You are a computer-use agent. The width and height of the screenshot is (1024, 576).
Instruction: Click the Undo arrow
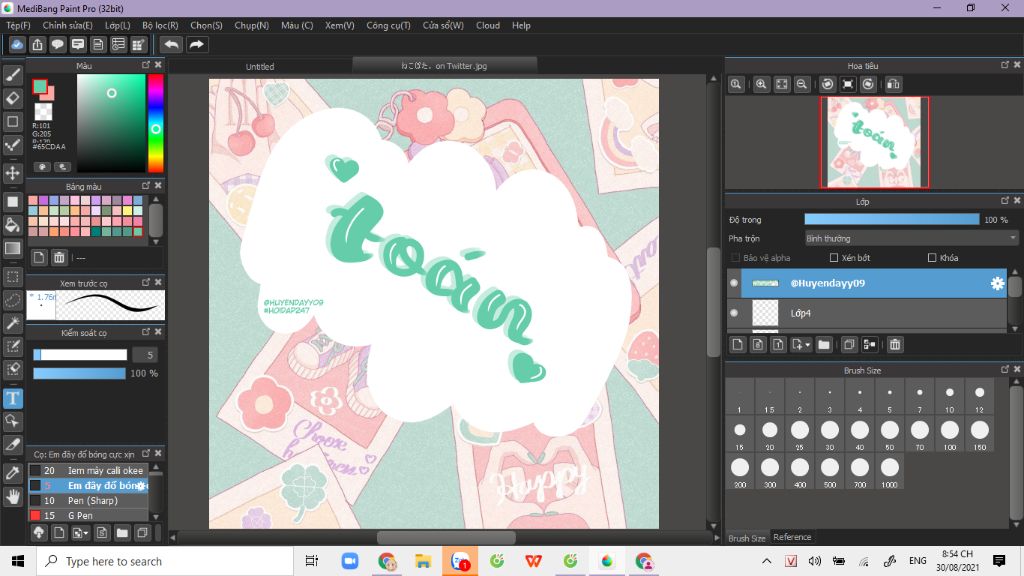172,44
